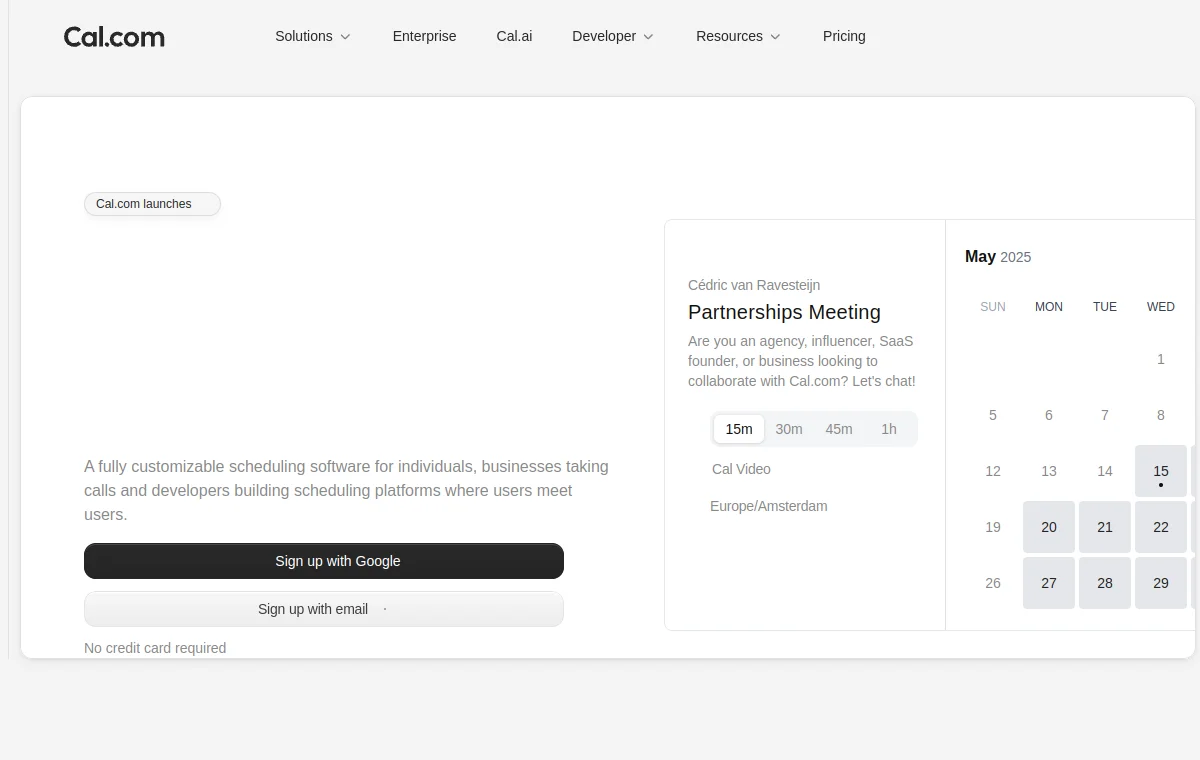
Task: Click the 'No credit card required' note
Action: point(155,648)
